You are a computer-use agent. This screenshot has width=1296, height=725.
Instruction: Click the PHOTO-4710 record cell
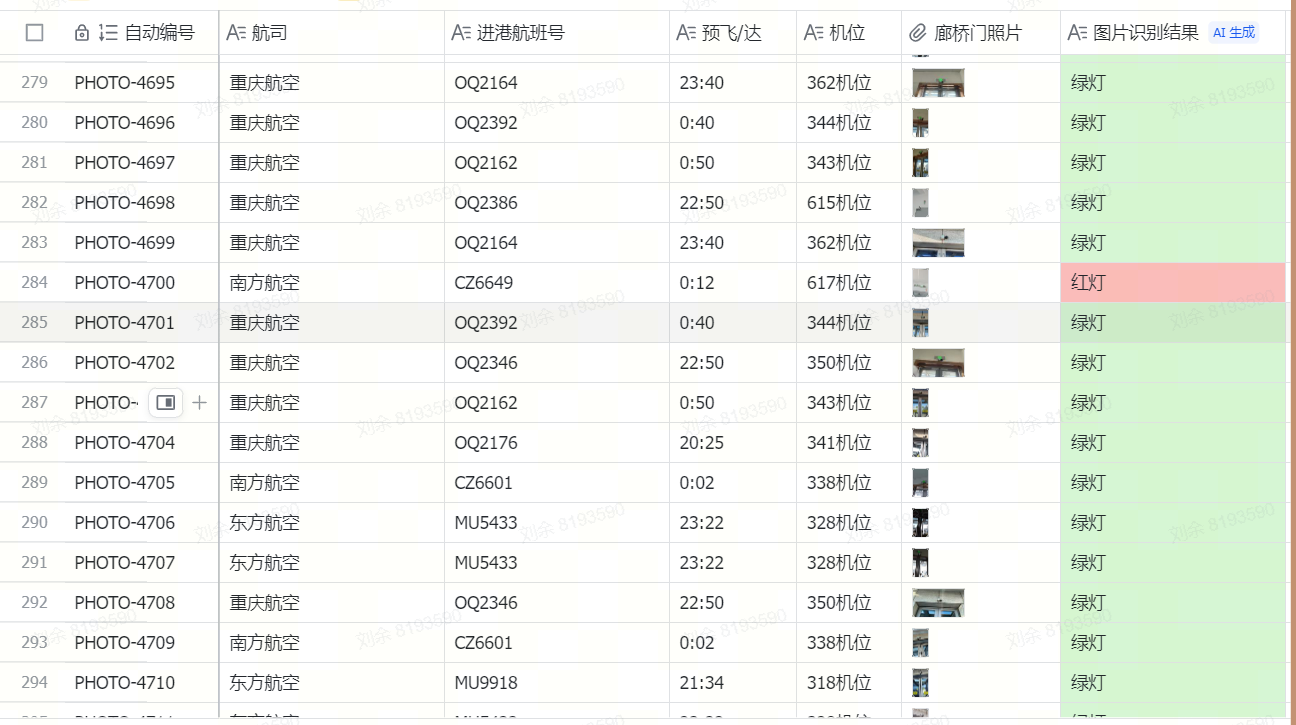(125, 683)
